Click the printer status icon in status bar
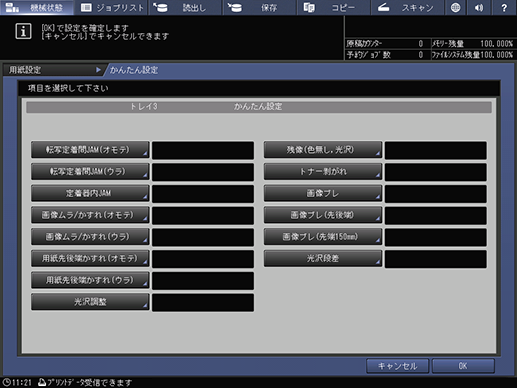Viewport: 517px width, 388px height. click(42, 382)
